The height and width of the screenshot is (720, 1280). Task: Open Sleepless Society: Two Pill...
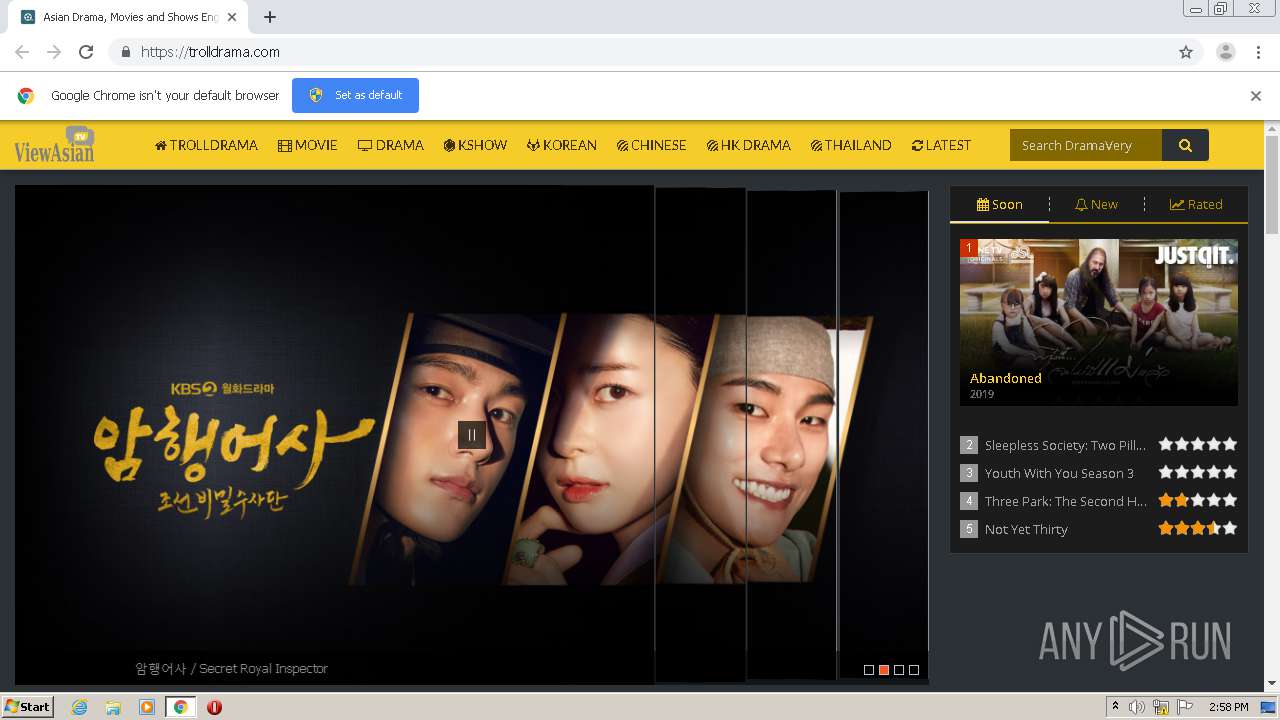pos(1065,445)
